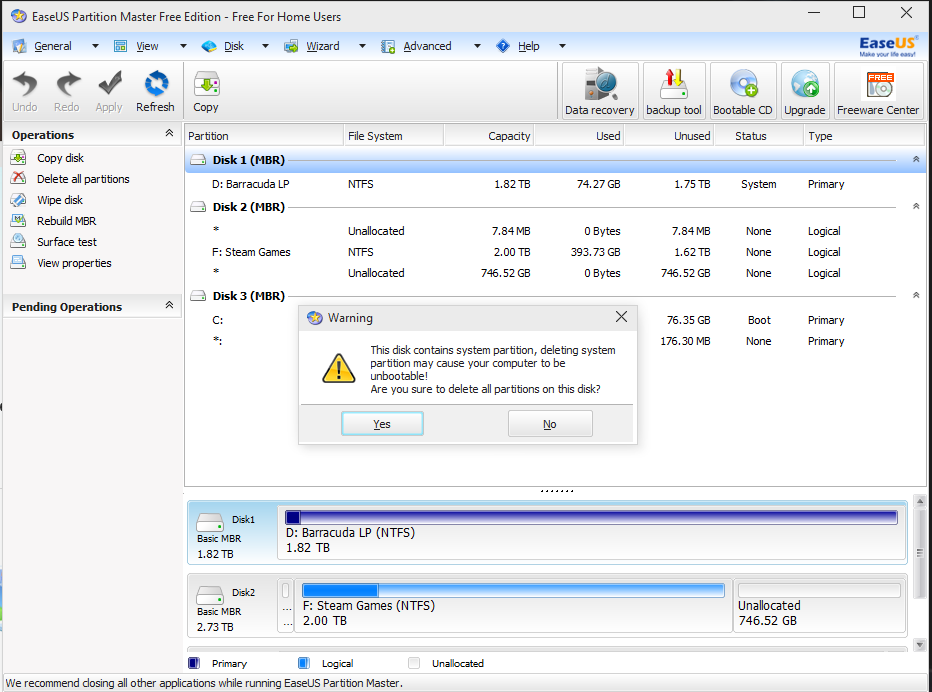Collapse the Pending Operations panel
This screenshot has width=932, height=692.
point(169,305)
